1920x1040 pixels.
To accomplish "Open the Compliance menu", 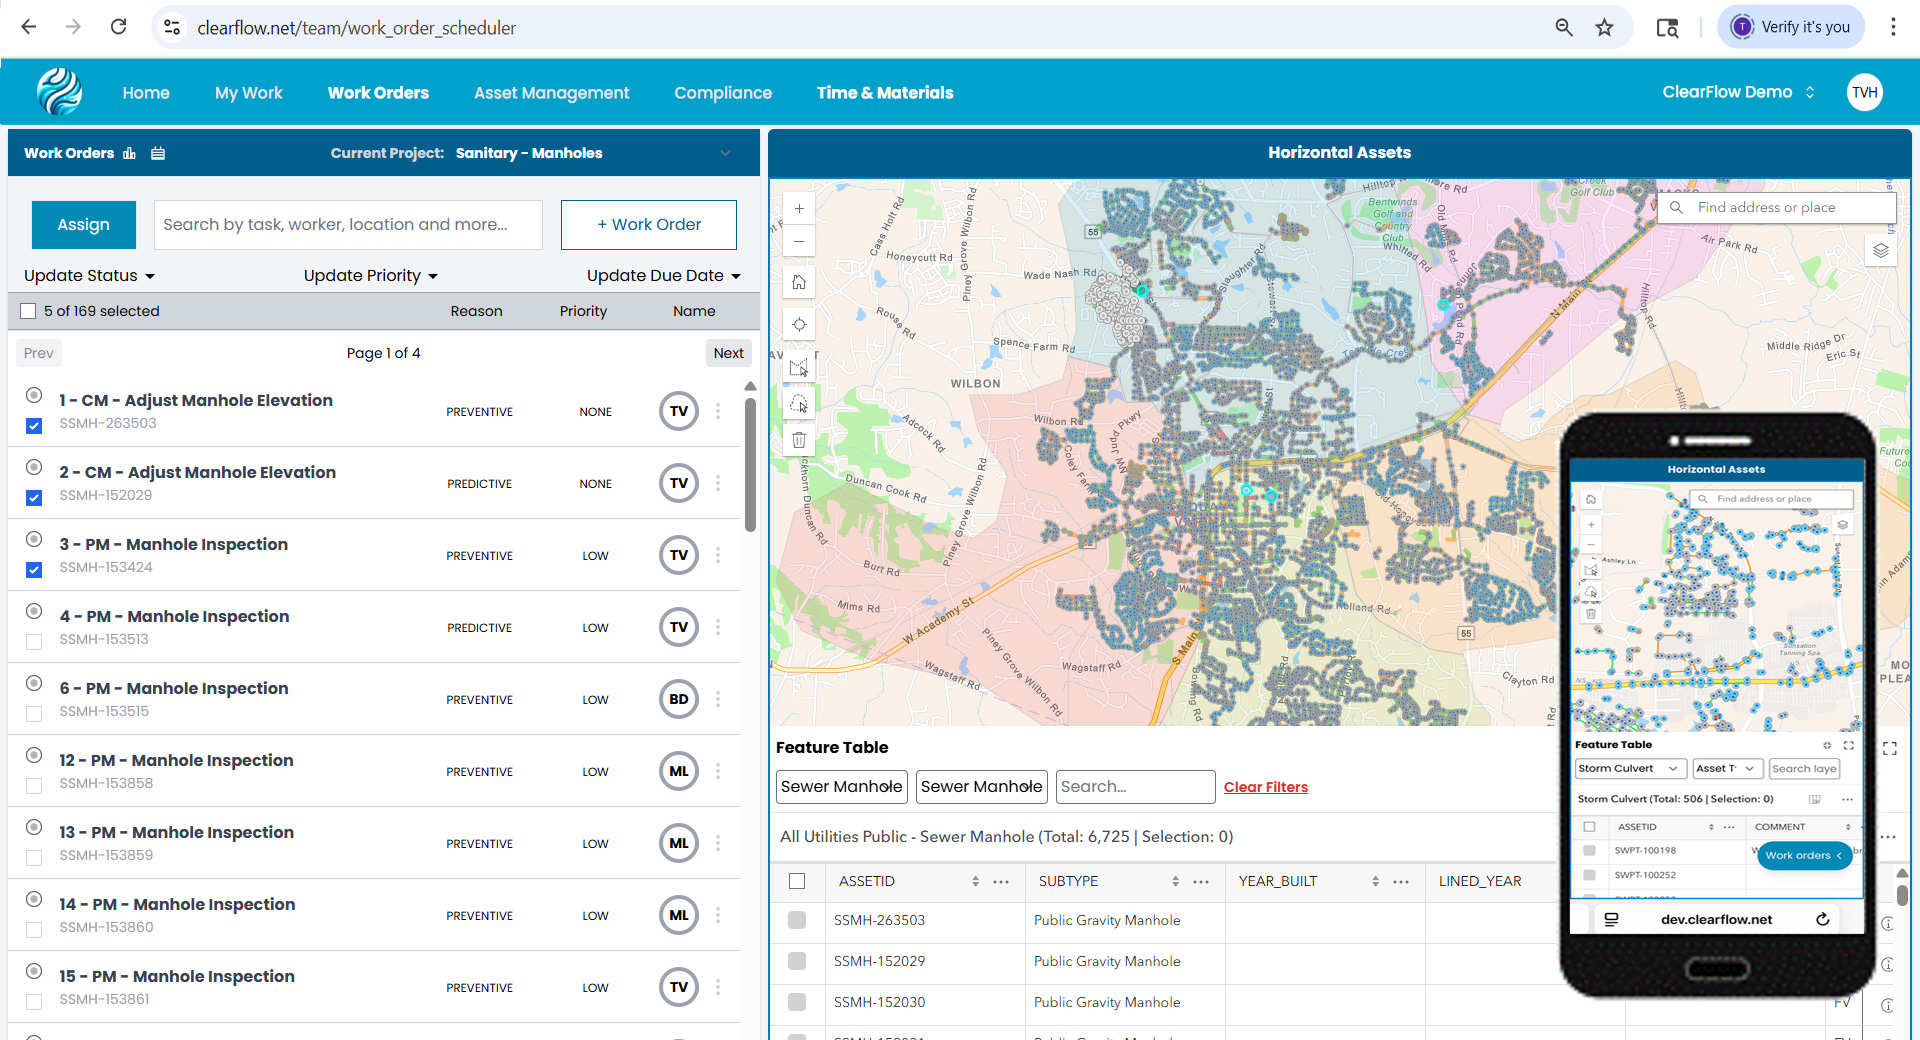I will (723, 93).
